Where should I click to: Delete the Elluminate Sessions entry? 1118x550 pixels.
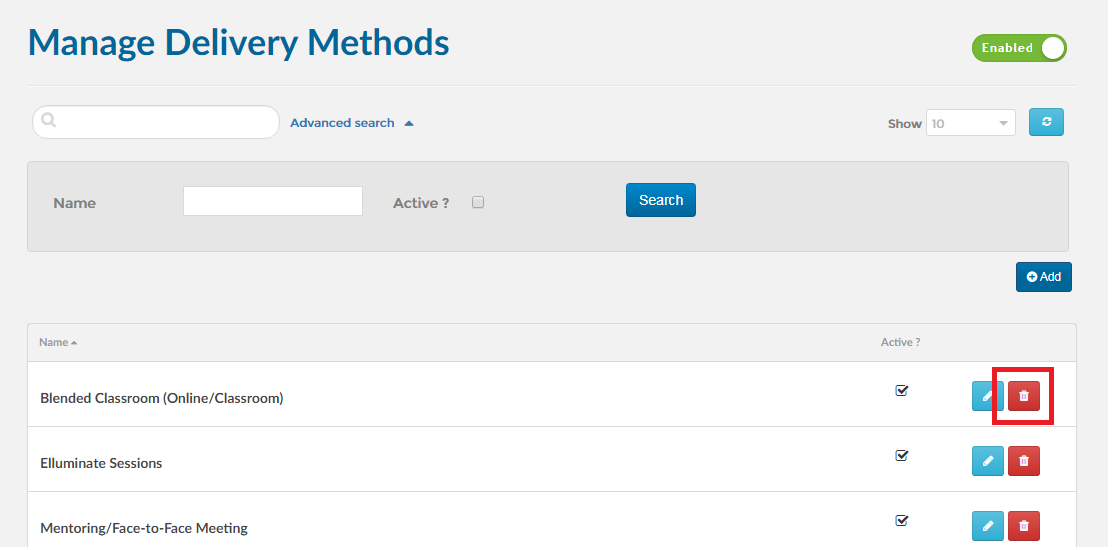pos(1023,461)
